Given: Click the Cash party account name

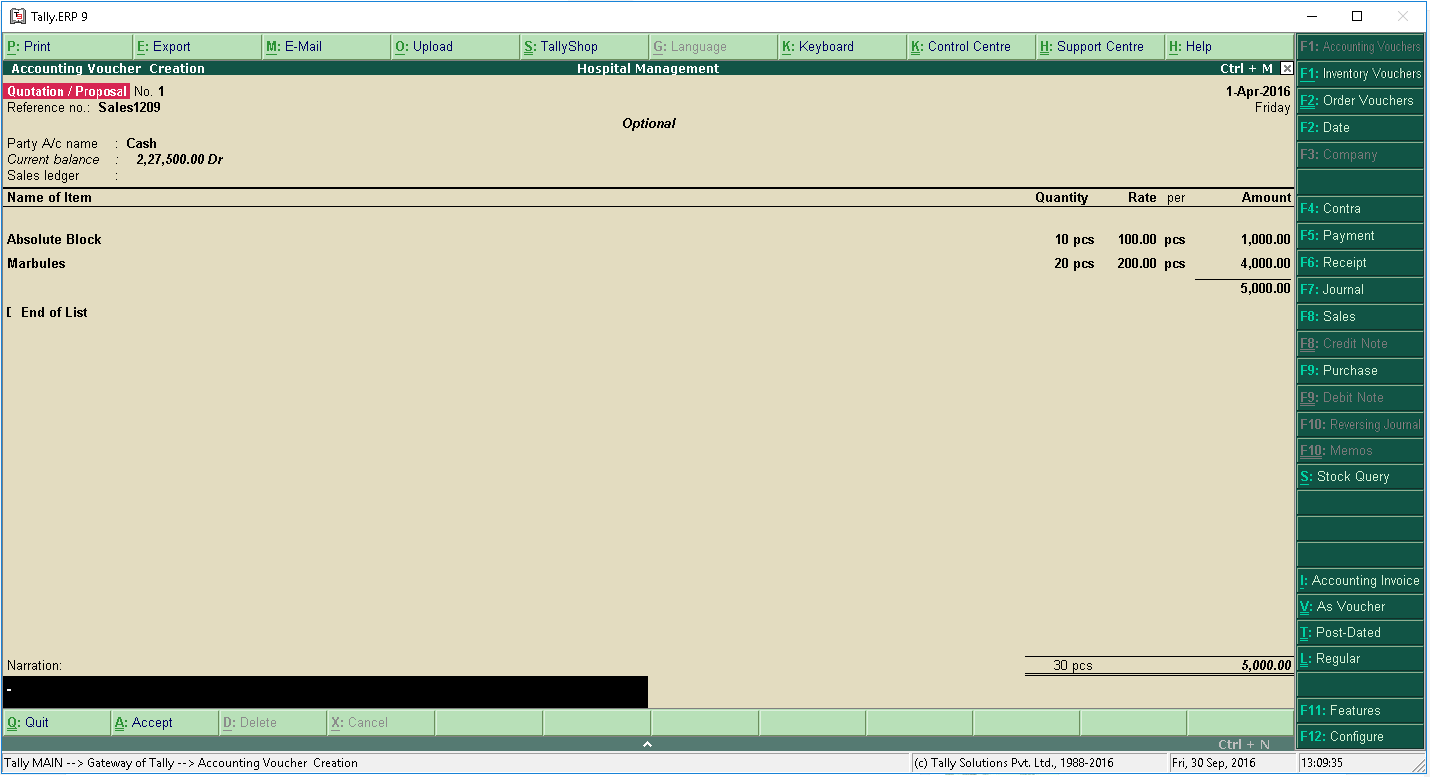Looking at the screenshot, I should pos(141,144).
